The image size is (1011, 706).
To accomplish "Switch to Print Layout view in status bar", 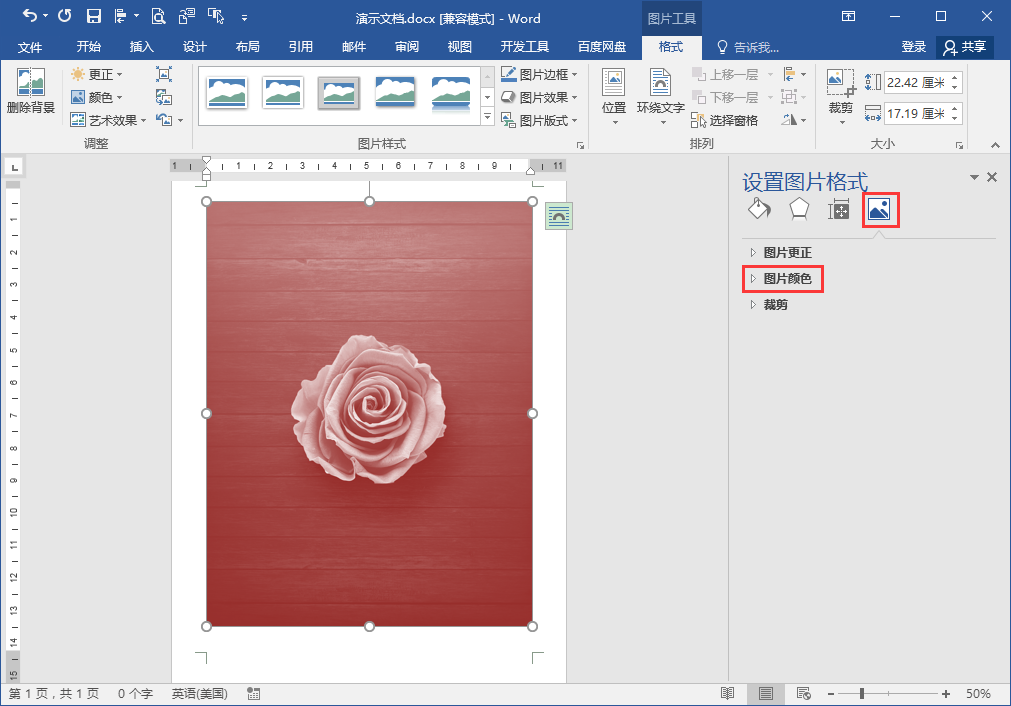I will coord(765,694).
